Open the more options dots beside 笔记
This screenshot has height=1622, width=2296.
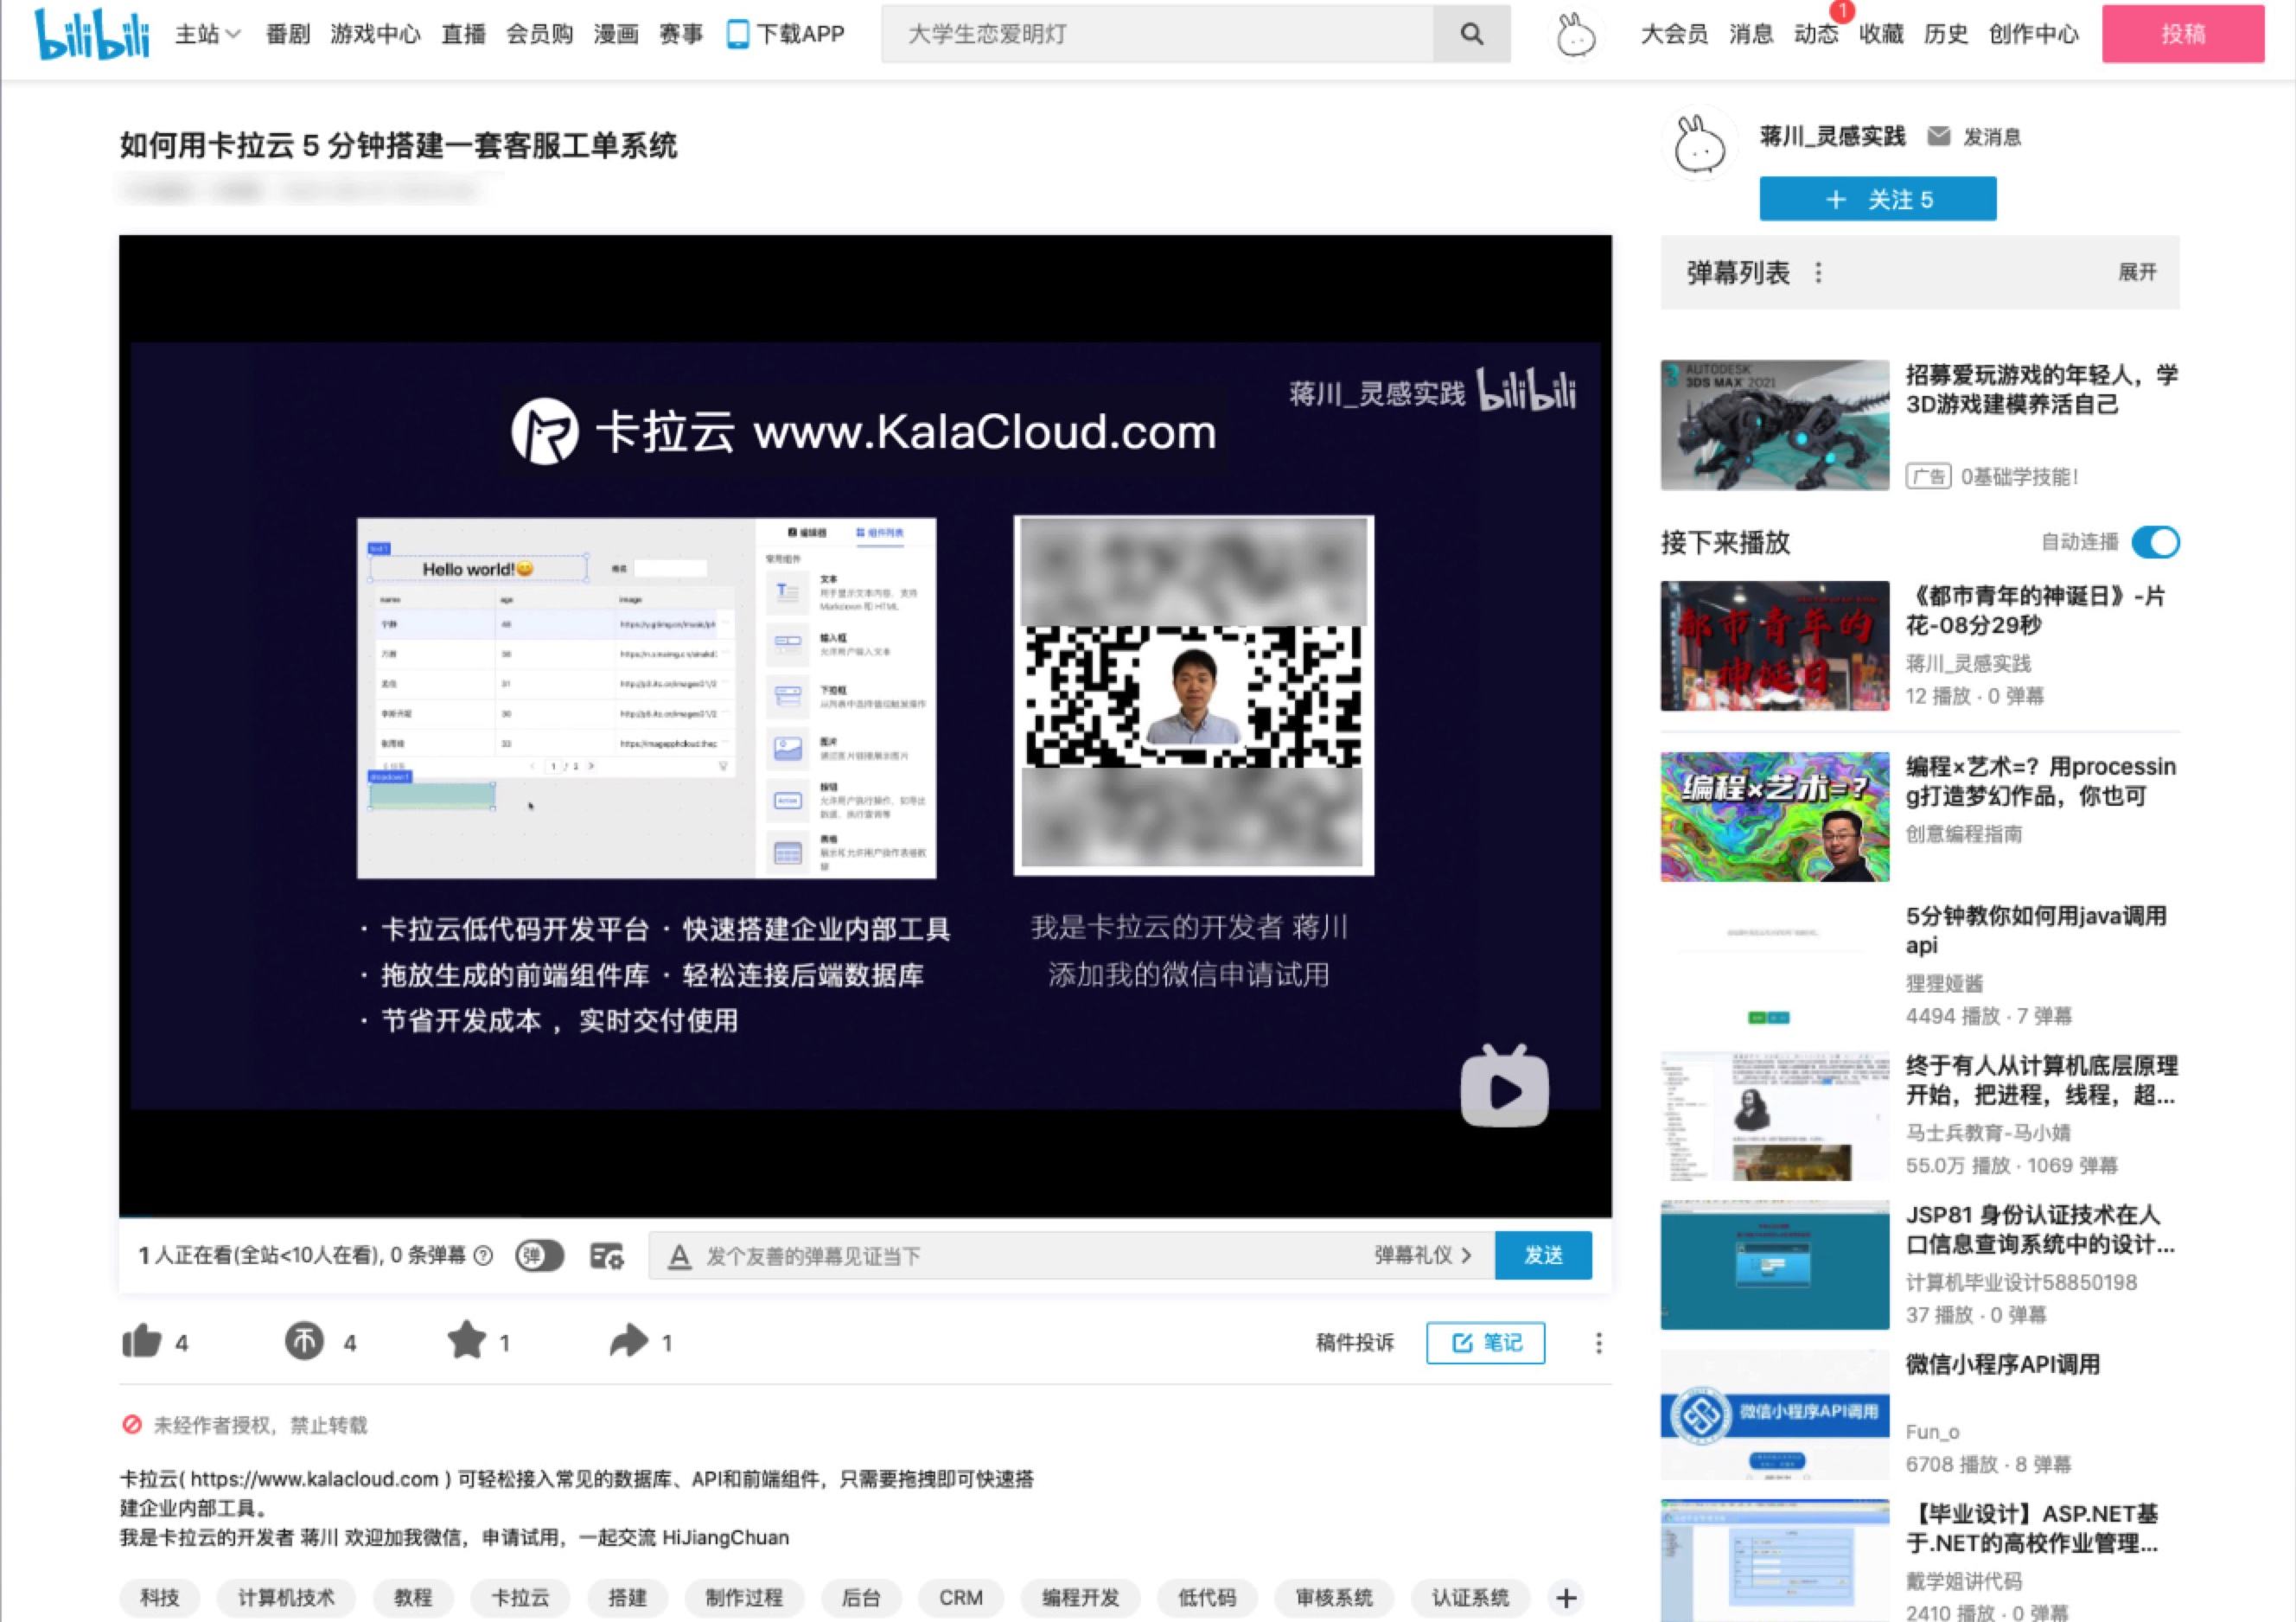coord(1598,1343)
